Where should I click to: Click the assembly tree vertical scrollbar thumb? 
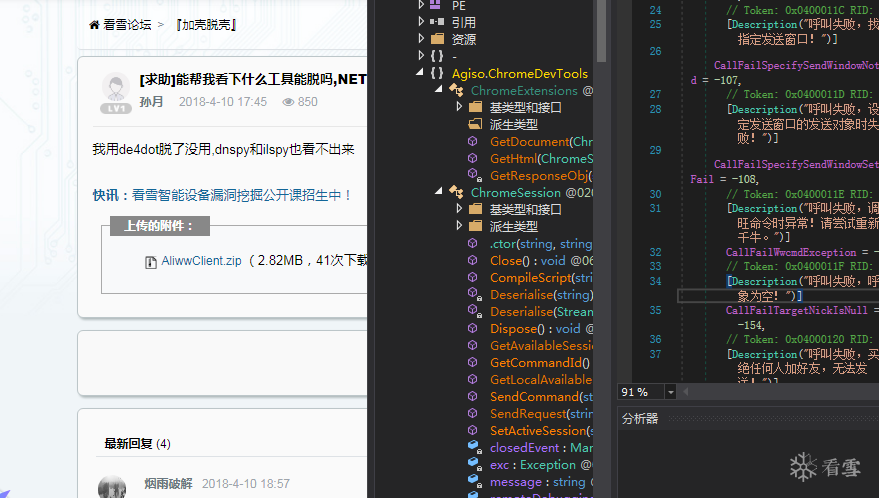tap(602, 31)
